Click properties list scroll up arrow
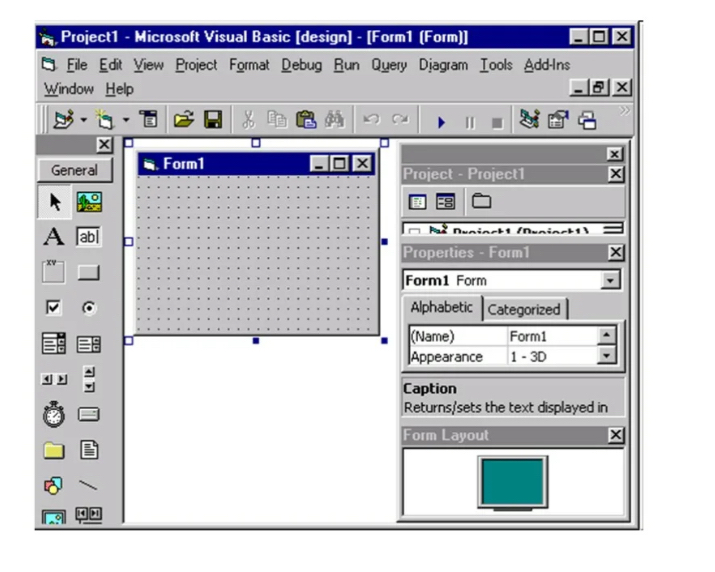The image size is (715, 572). [x=606, y=335]
